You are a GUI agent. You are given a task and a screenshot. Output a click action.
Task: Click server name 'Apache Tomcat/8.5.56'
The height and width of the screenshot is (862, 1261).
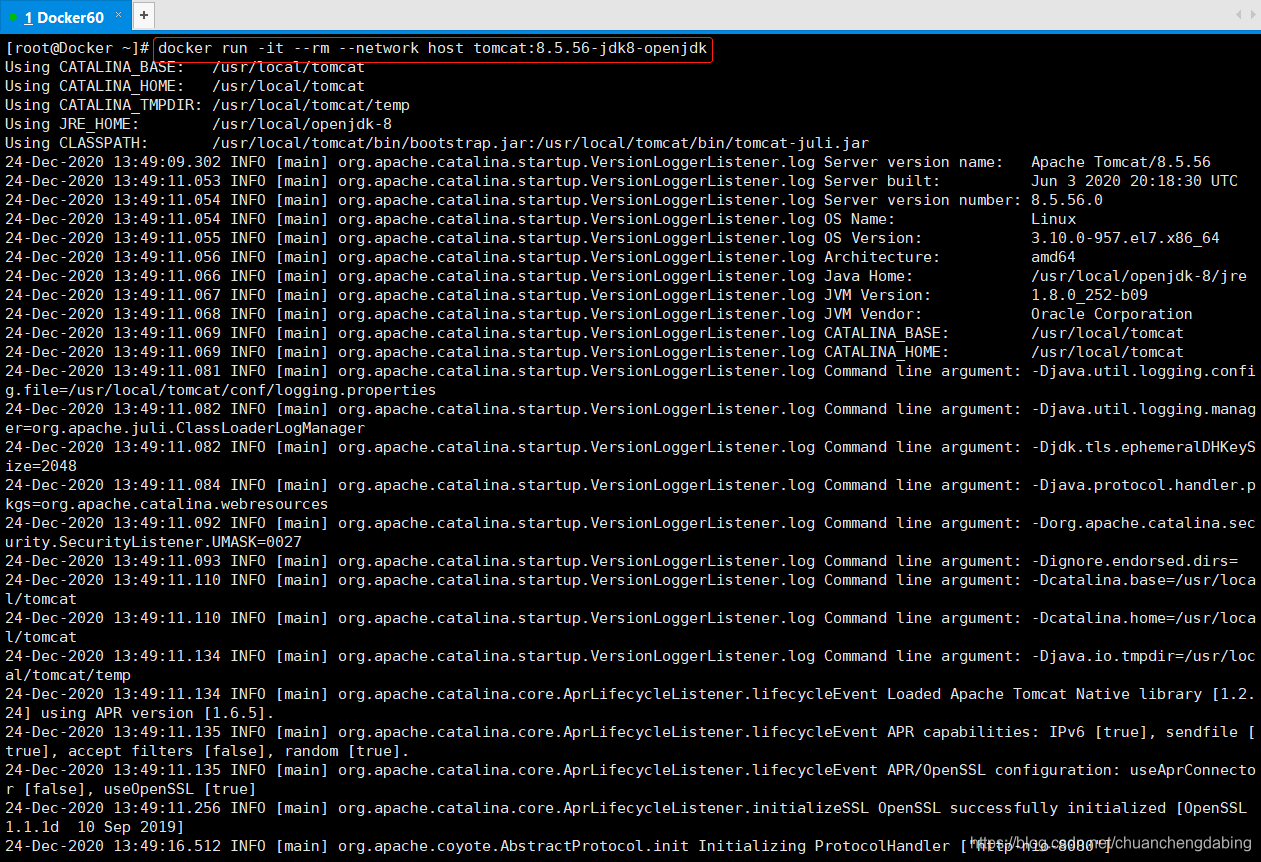point(1121,162)
